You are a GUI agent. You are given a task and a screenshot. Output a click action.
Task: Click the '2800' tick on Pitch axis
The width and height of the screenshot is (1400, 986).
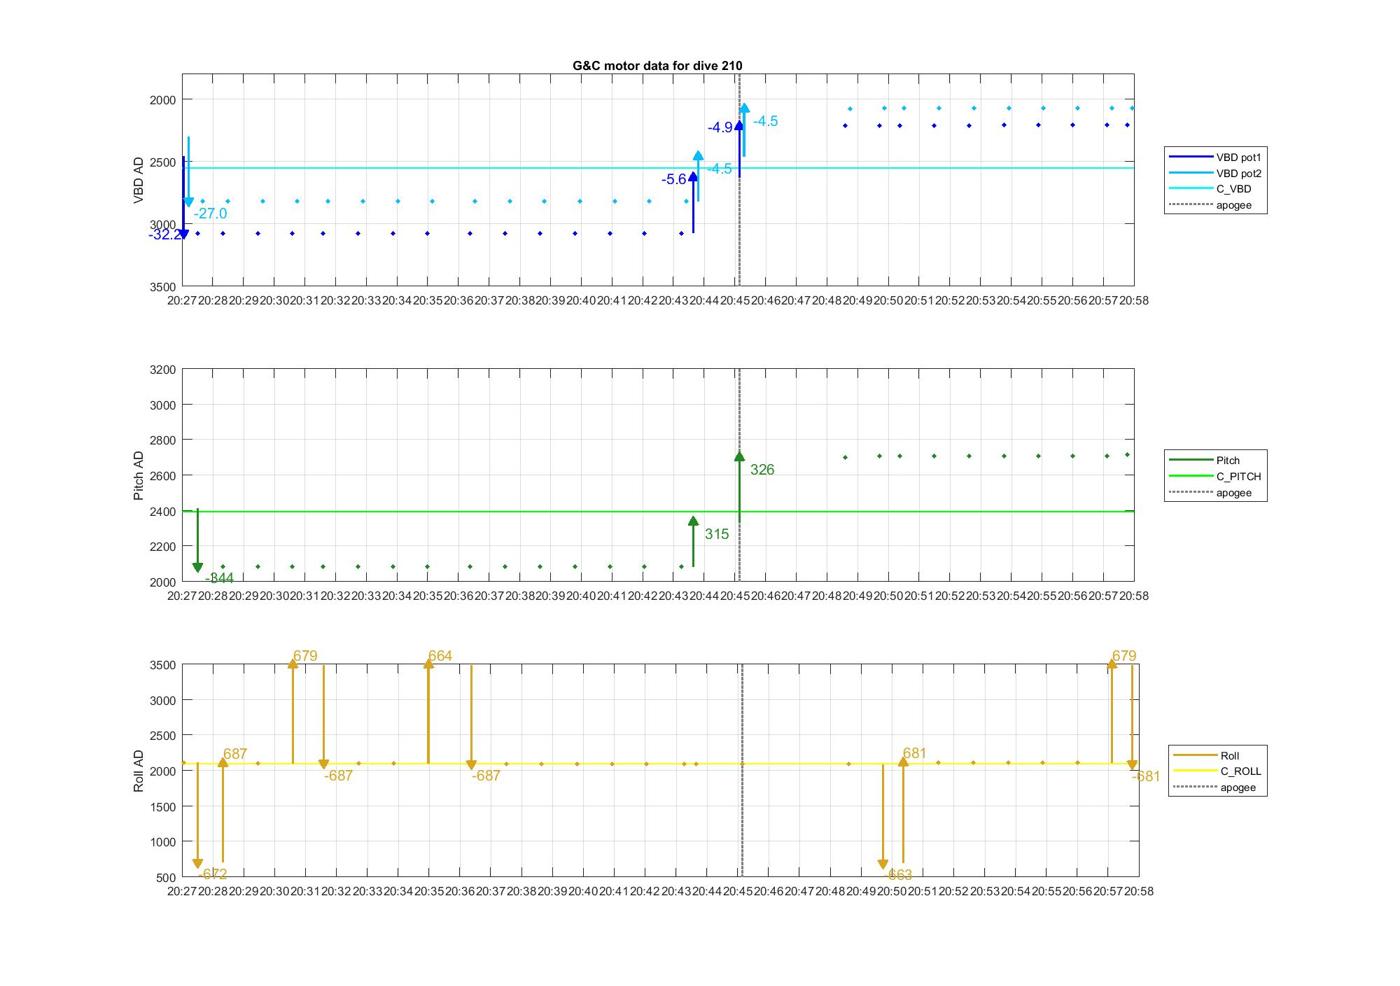pos(163,440)
